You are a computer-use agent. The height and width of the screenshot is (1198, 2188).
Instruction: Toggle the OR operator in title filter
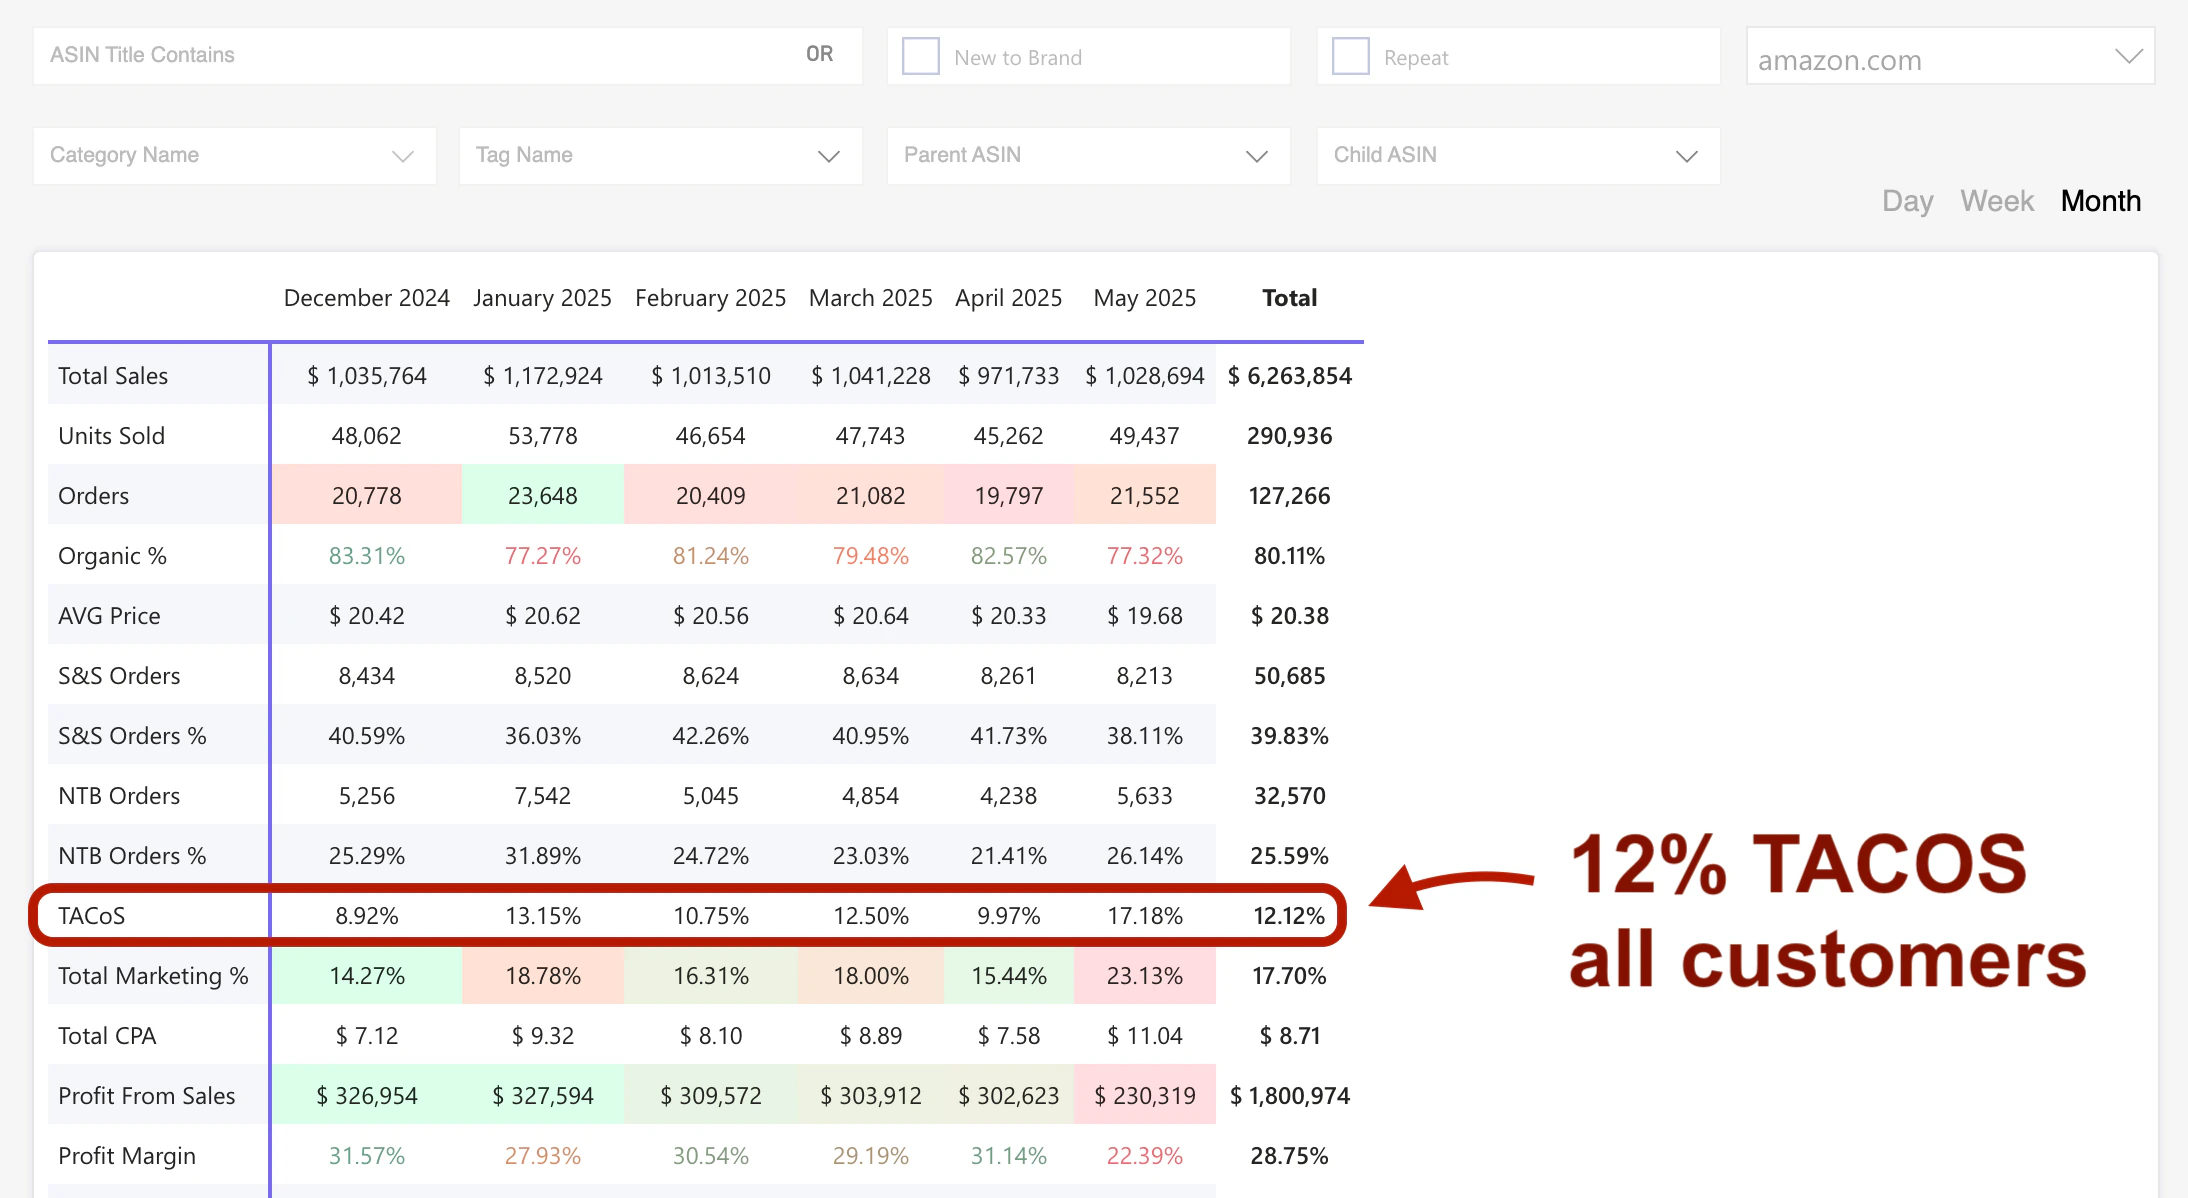pyautogui.click(x=819, y=54)
